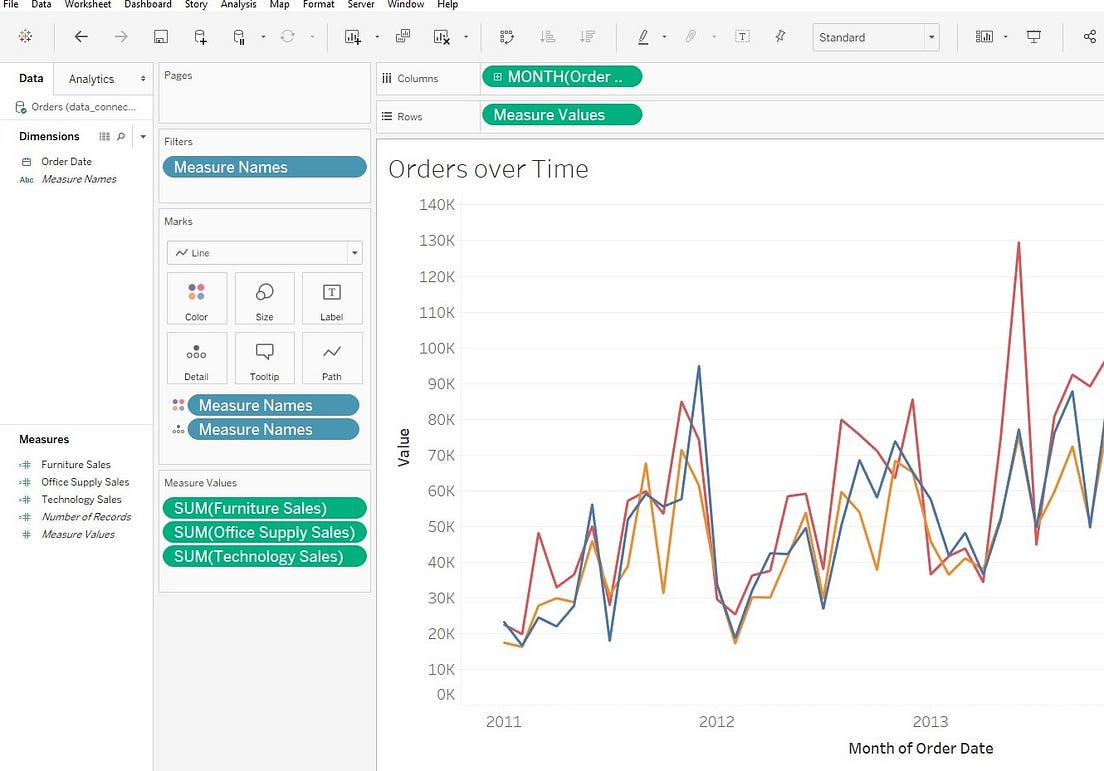Viewport: 1104px width, 771px height.
Task: Switch to the Analytics tab
Action: pyautogui.click(x=90, y=78)
